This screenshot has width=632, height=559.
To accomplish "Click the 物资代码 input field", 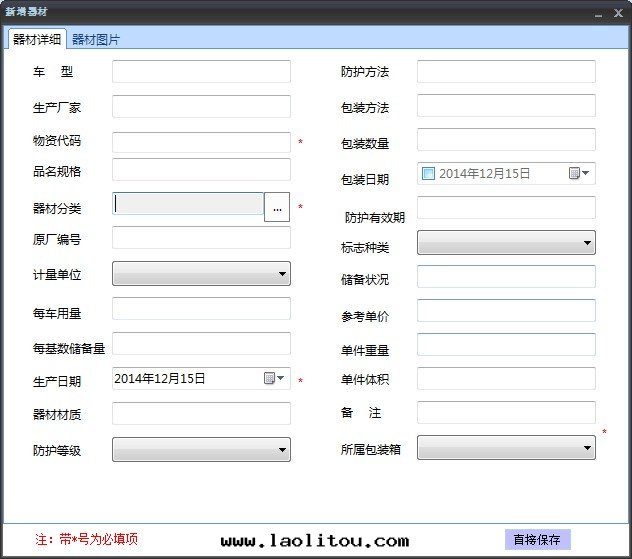I will [x=201, y=142].
